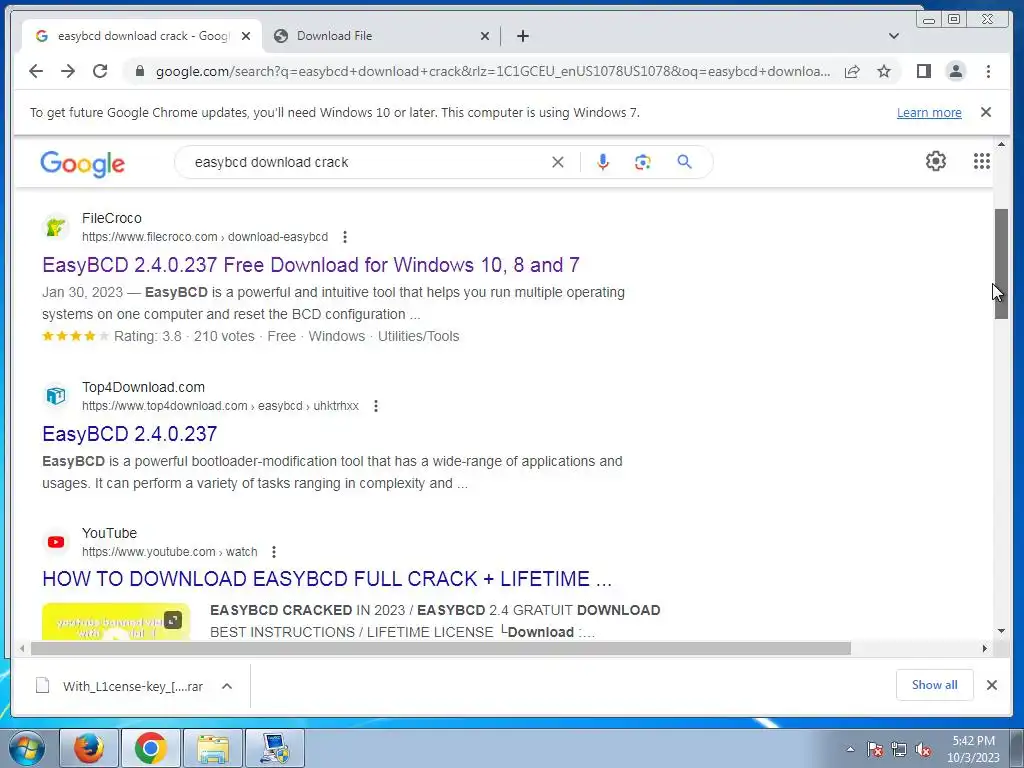View site information lock icon

(x=140, y=71)
